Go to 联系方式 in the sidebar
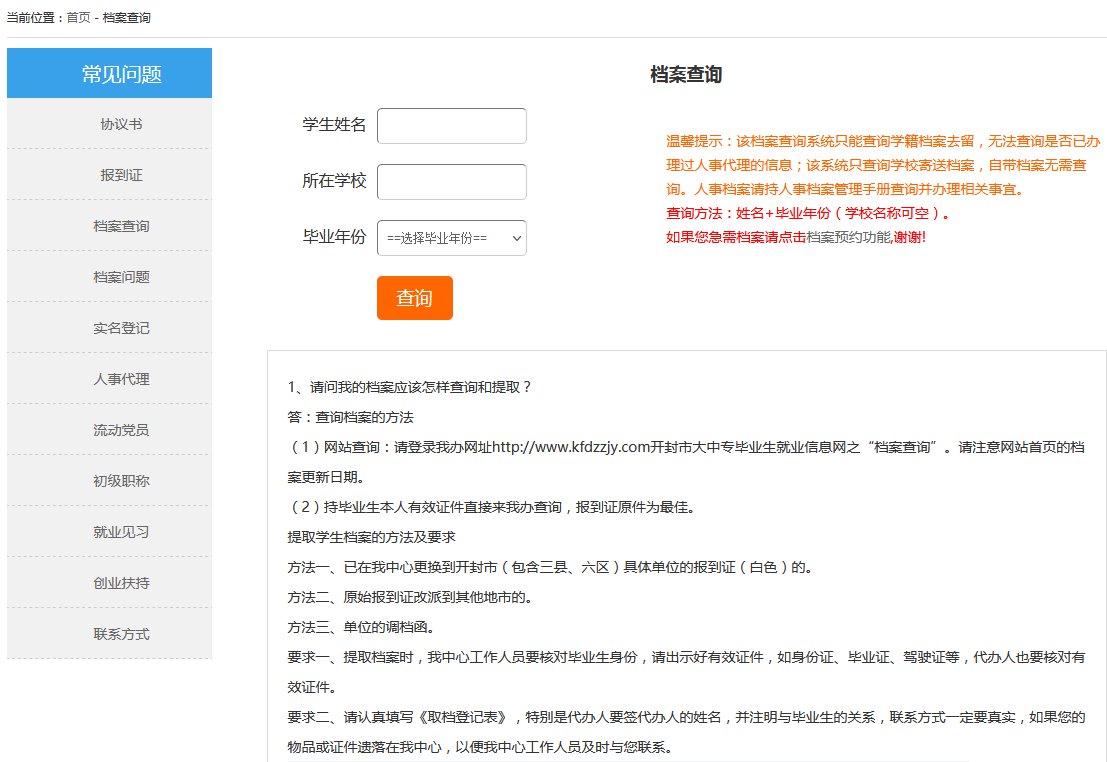The image size is (1107, 762). tap(121, 634)
